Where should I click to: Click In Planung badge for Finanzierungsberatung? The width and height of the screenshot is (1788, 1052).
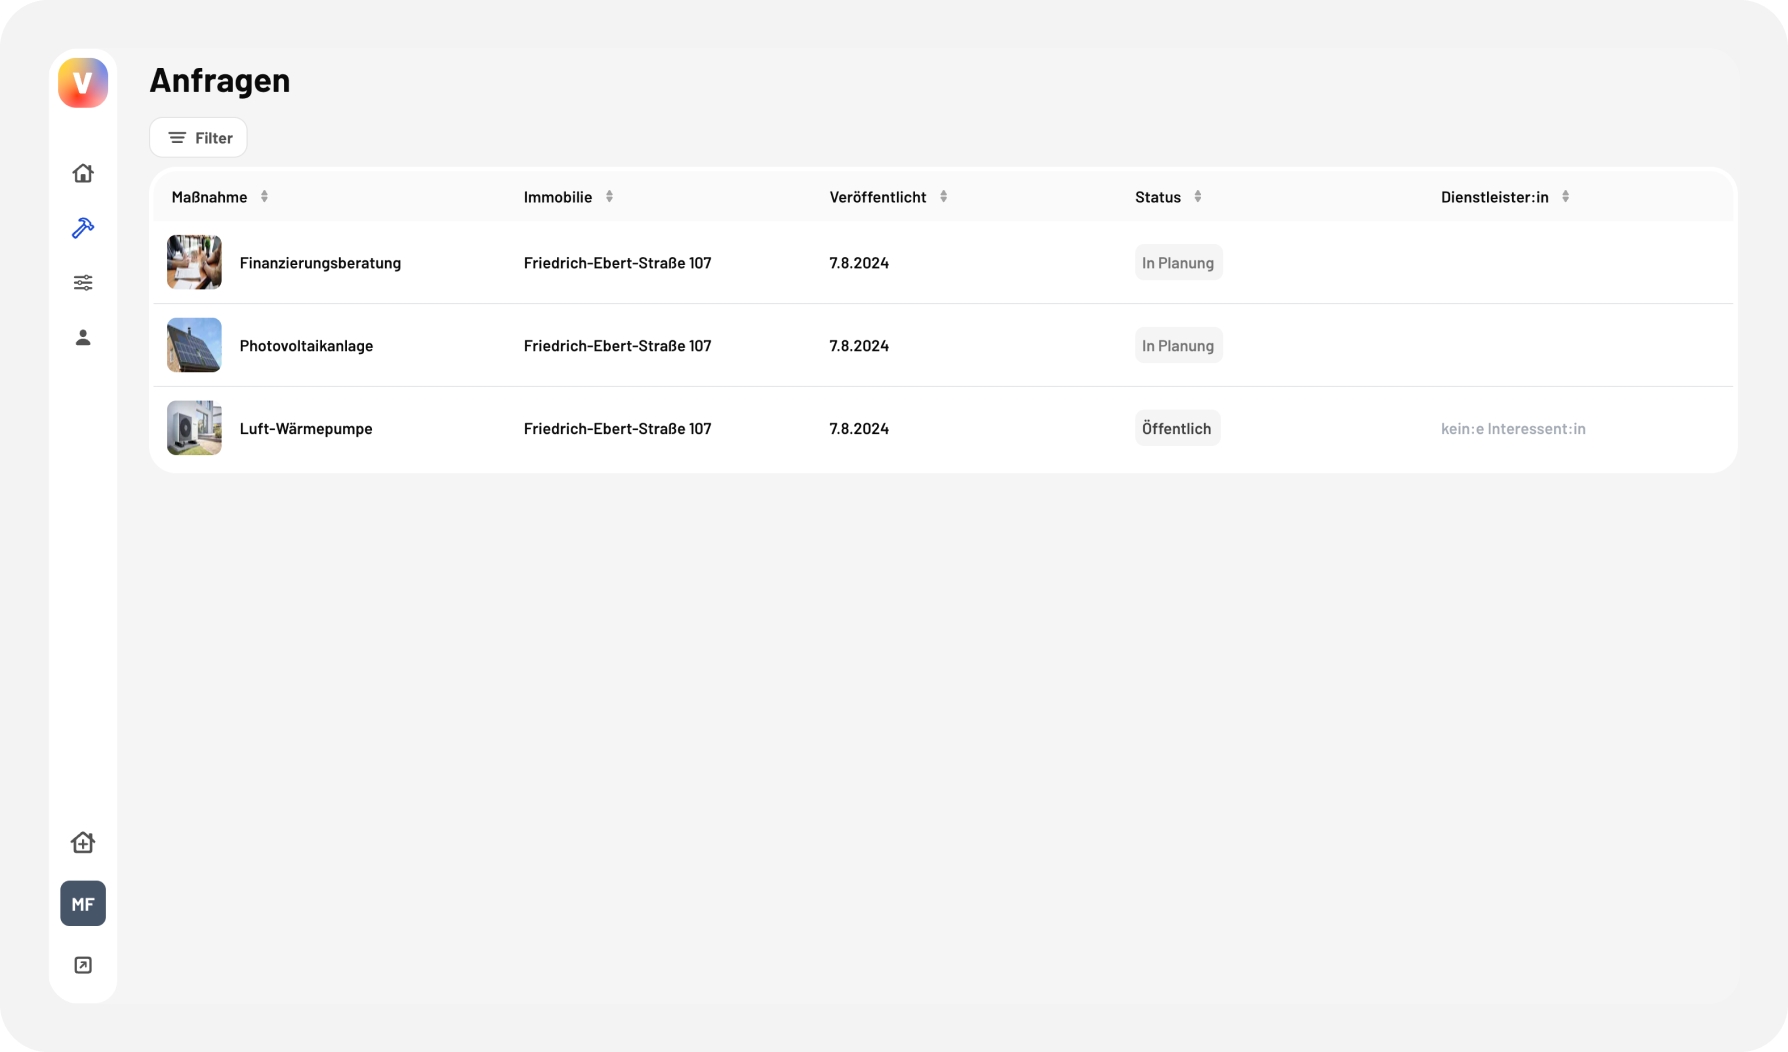[x=1178, y=263]
